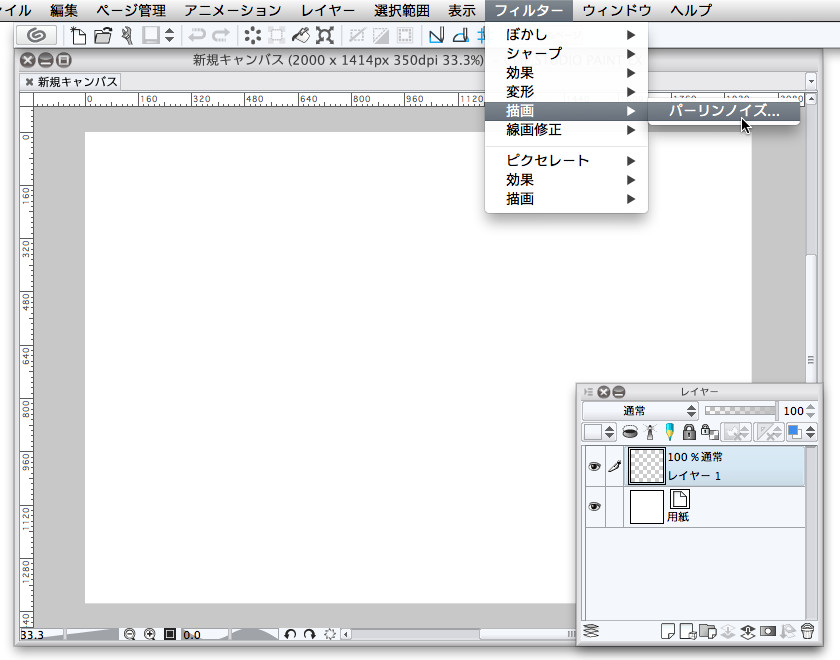Click zoom in magnifier in status bar

149,634
